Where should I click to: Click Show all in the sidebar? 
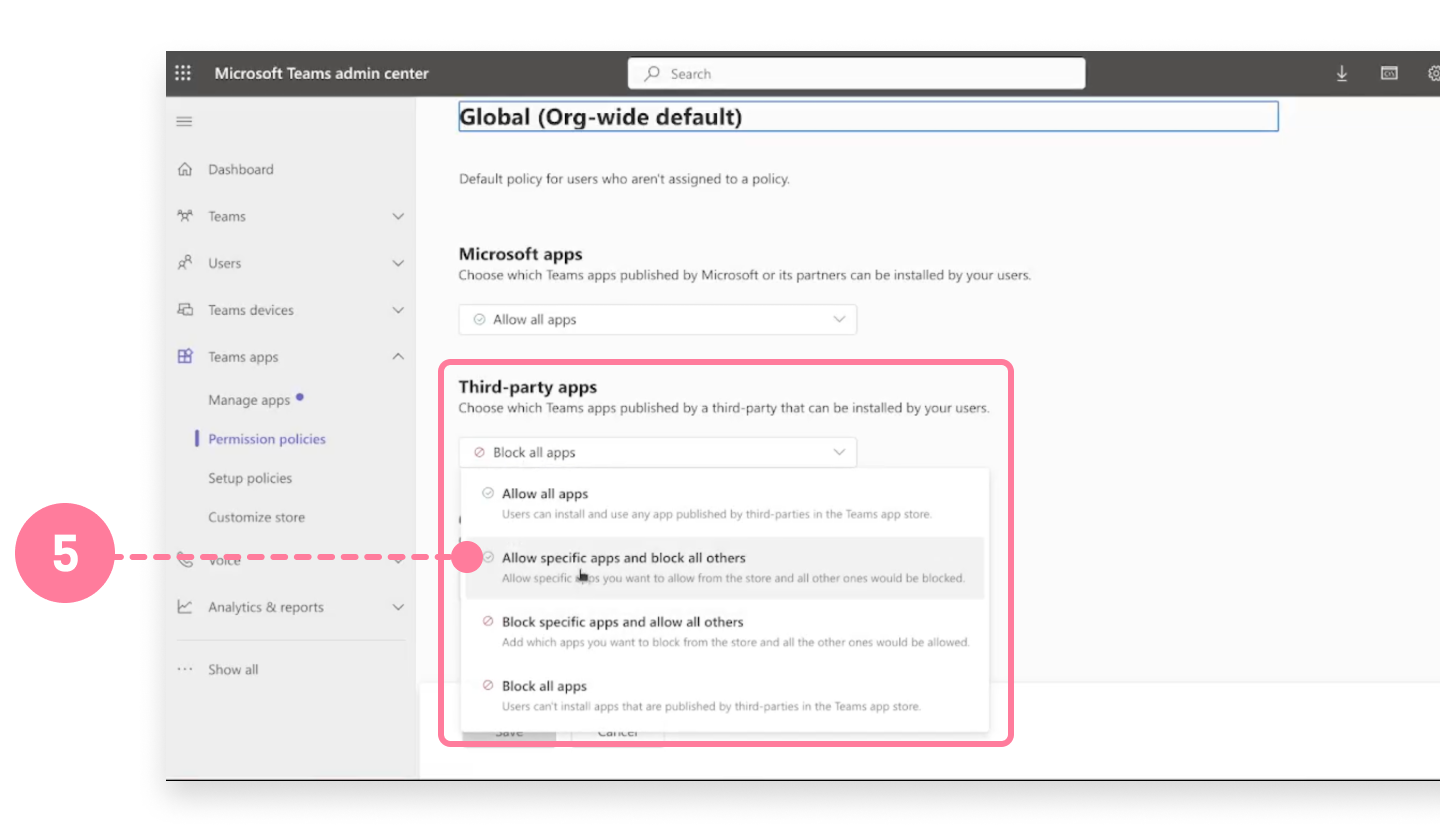tap(233, 670)
